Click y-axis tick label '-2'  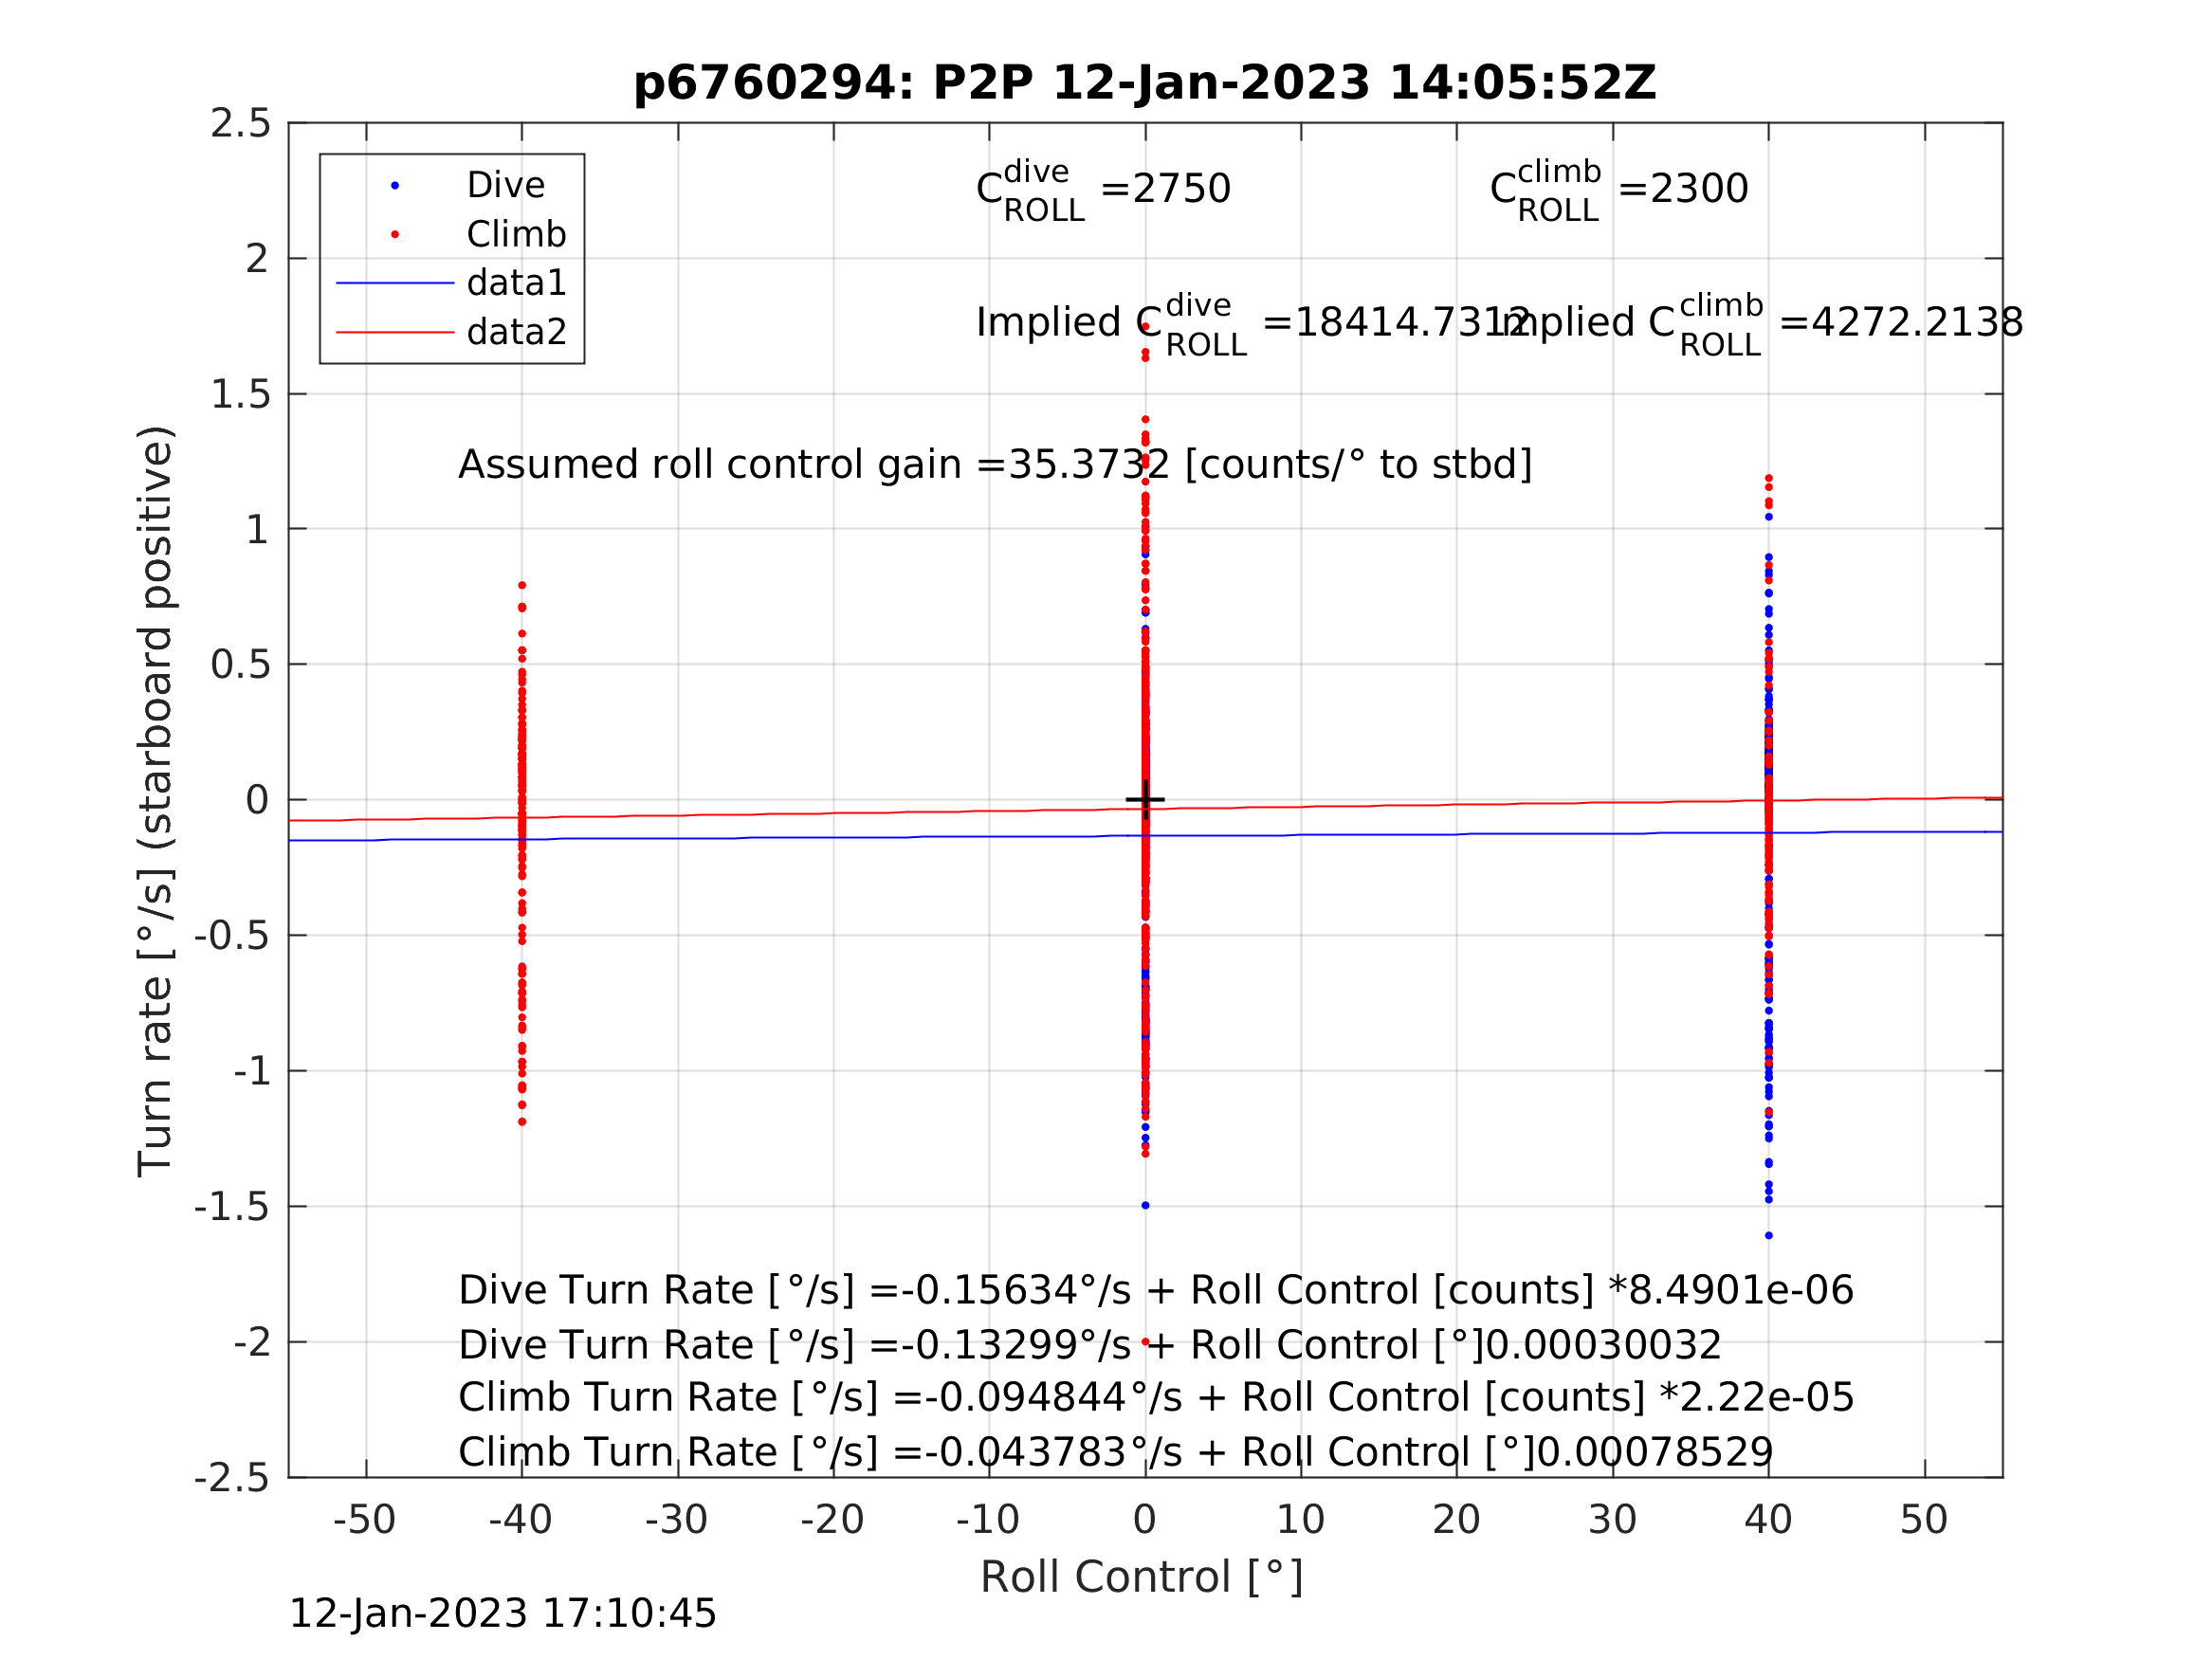click(252, 1342)
